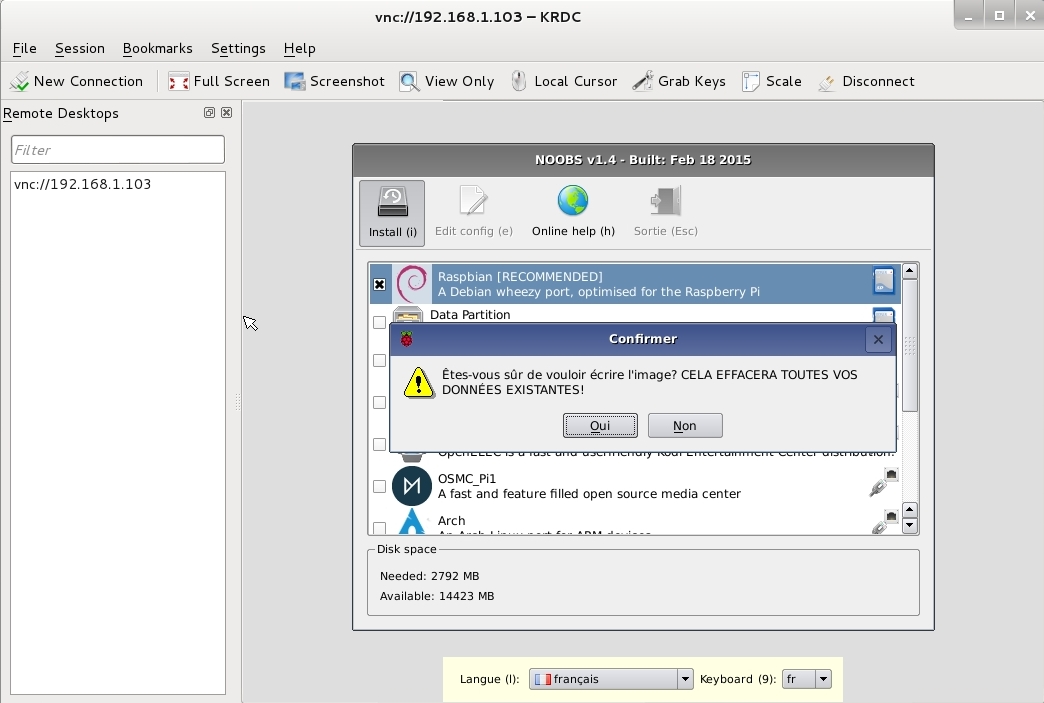Click the OSMC_Pi1 logo icon
Image resolution: width=1044 pixels, height=703 pixels.
[x=411, y=486]
